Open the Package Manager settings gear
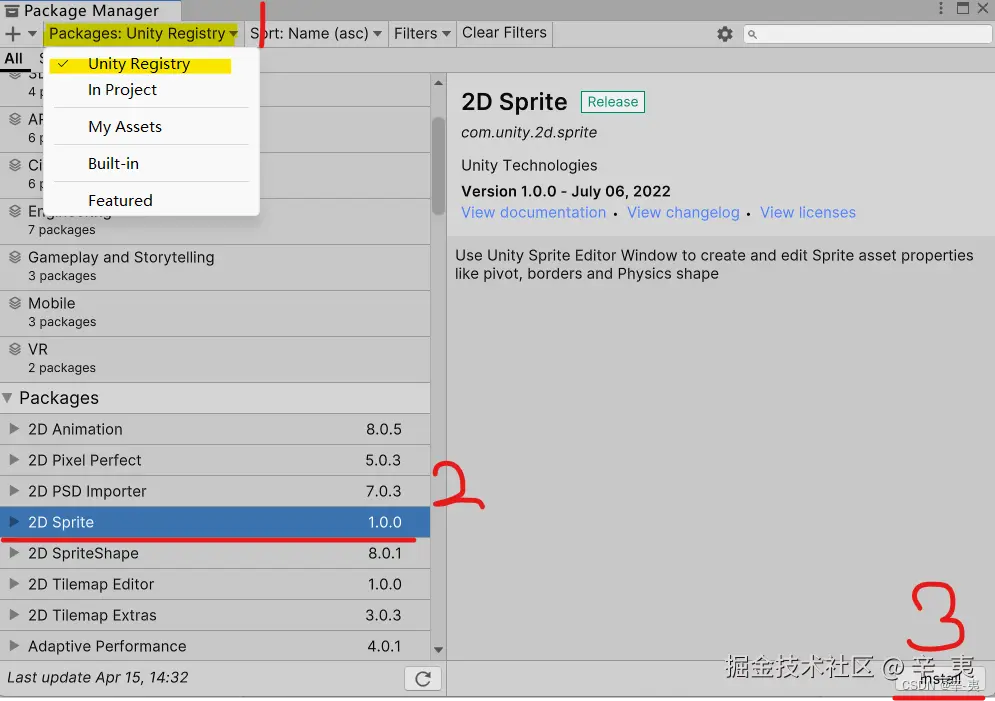 pyautogui.click(x=725, y=34)
